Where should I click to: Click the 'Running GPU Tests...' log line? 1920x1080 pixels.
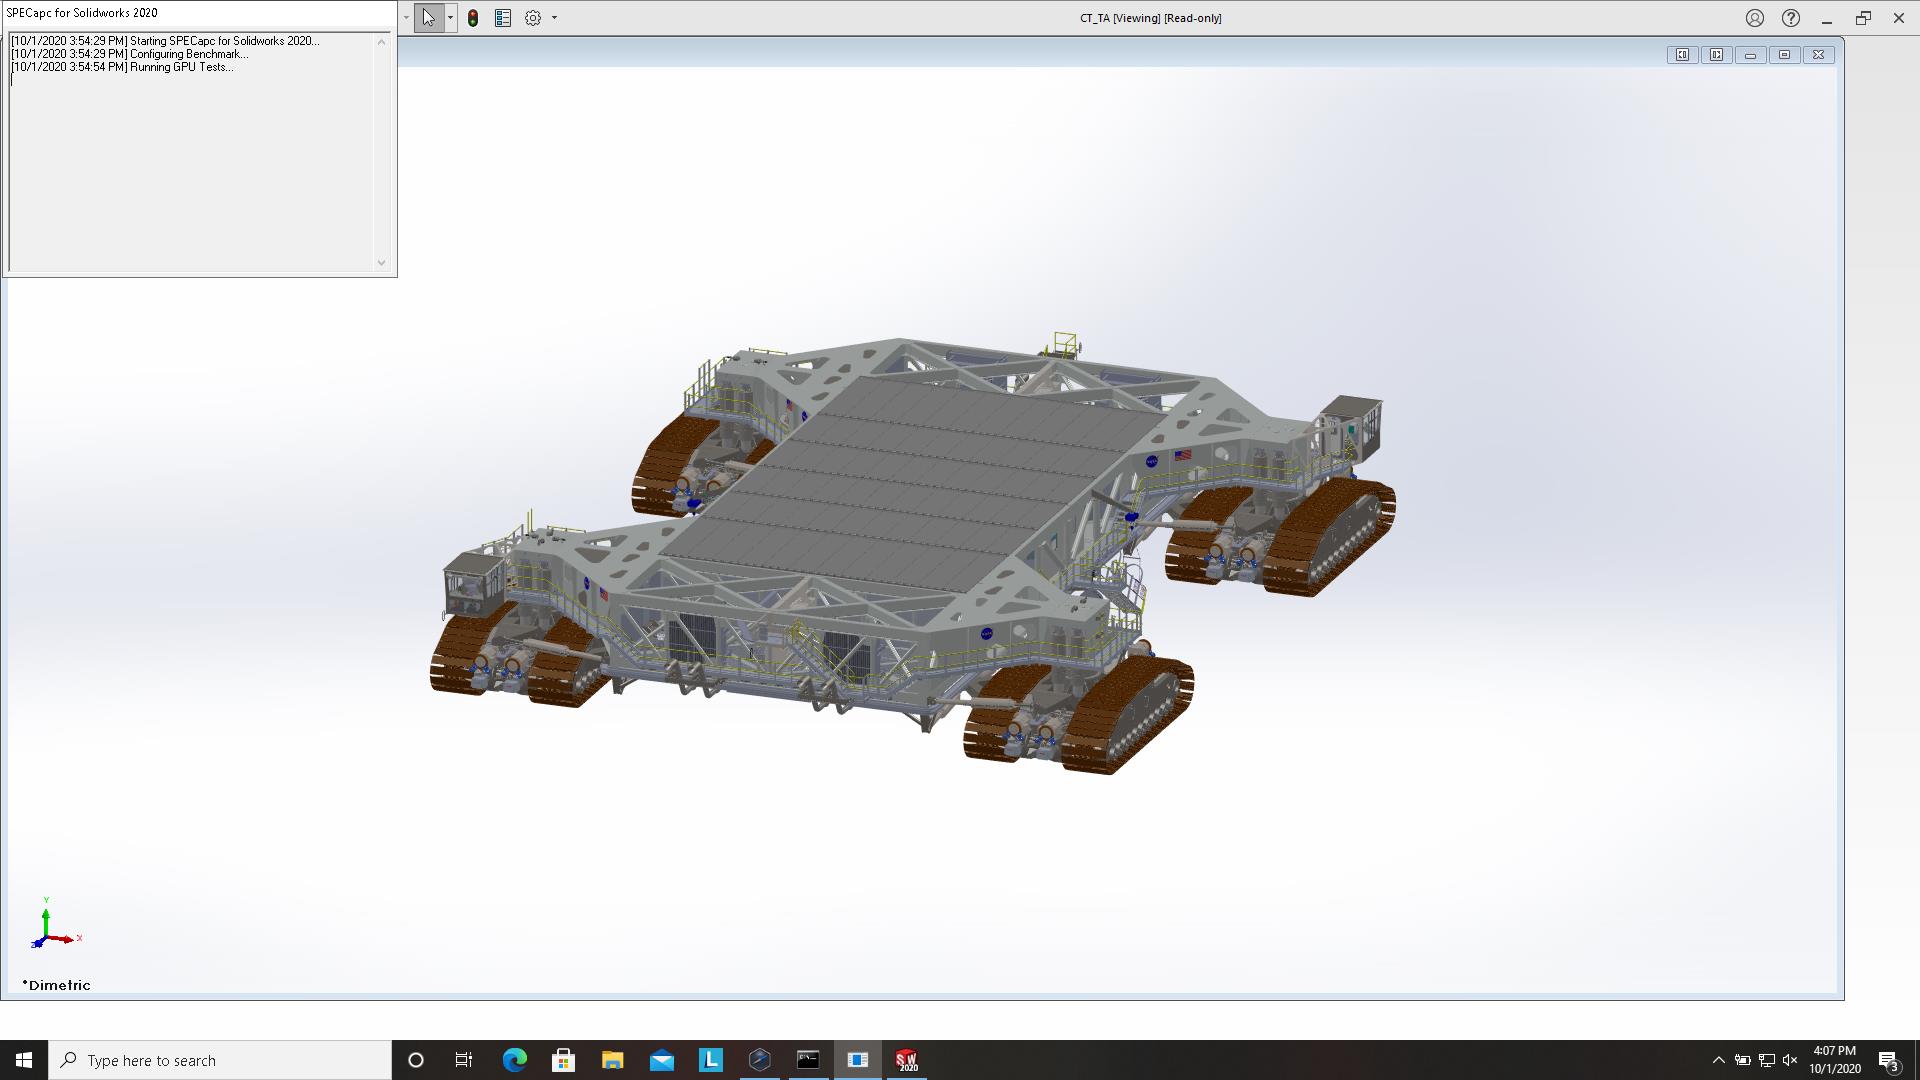tap(122, 67)
